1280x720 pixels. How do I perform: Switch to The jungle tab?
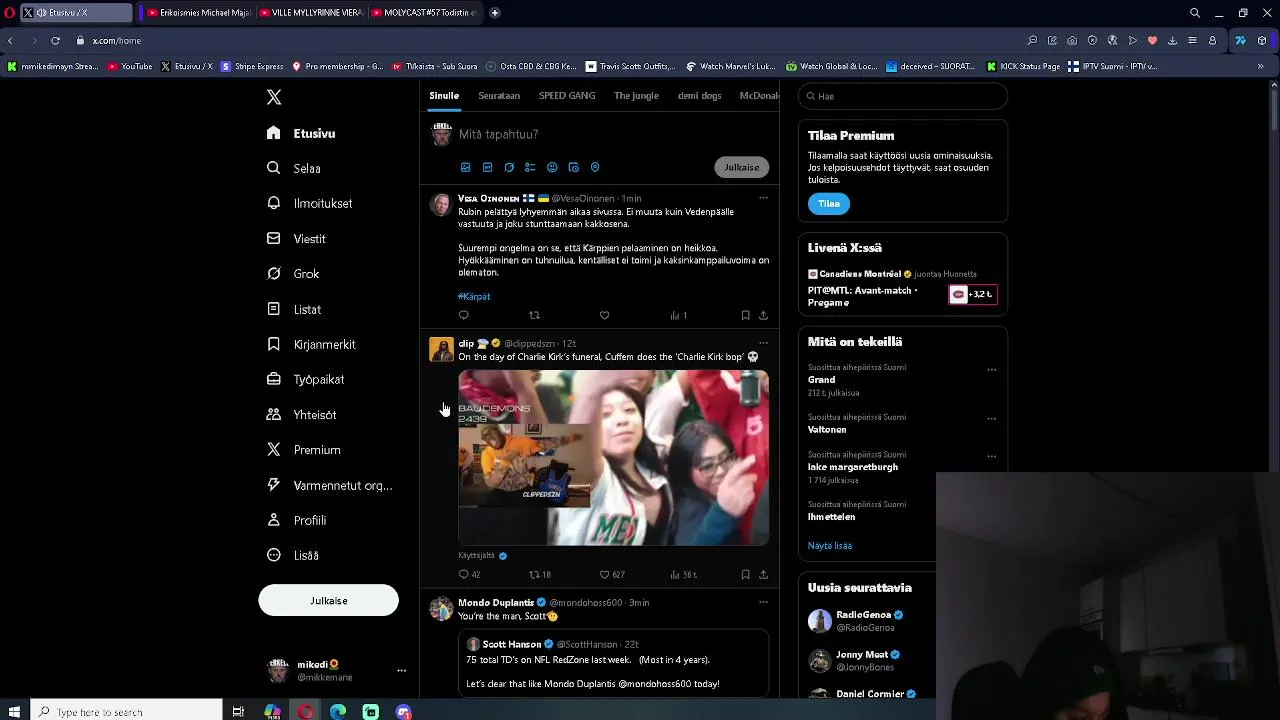[x=636, y=96]
